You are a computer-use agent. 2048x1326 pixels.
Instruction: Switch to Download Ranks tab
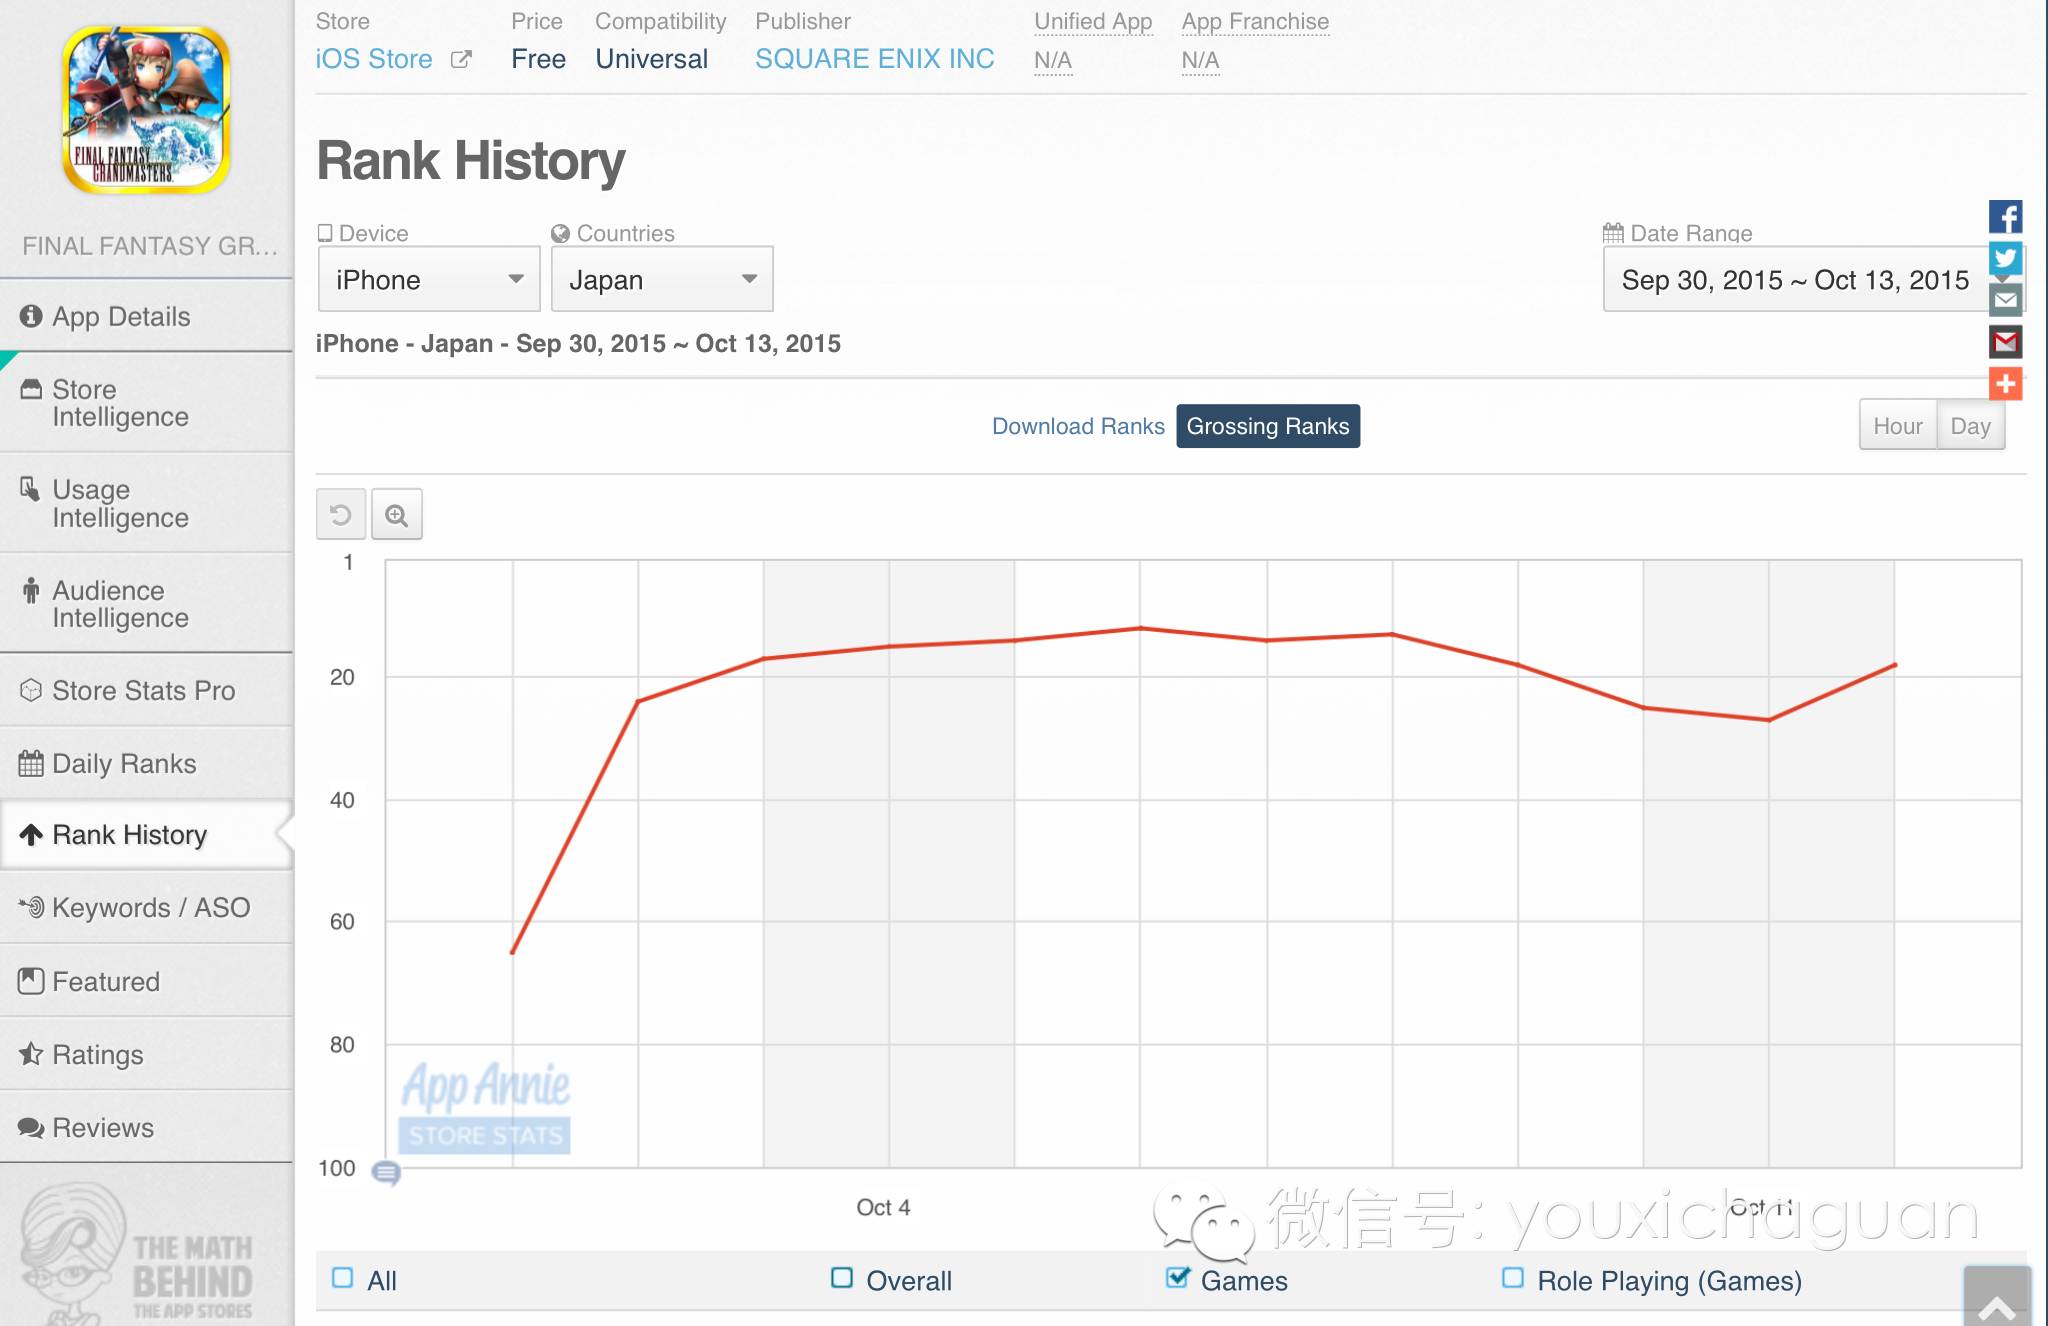1077,426
